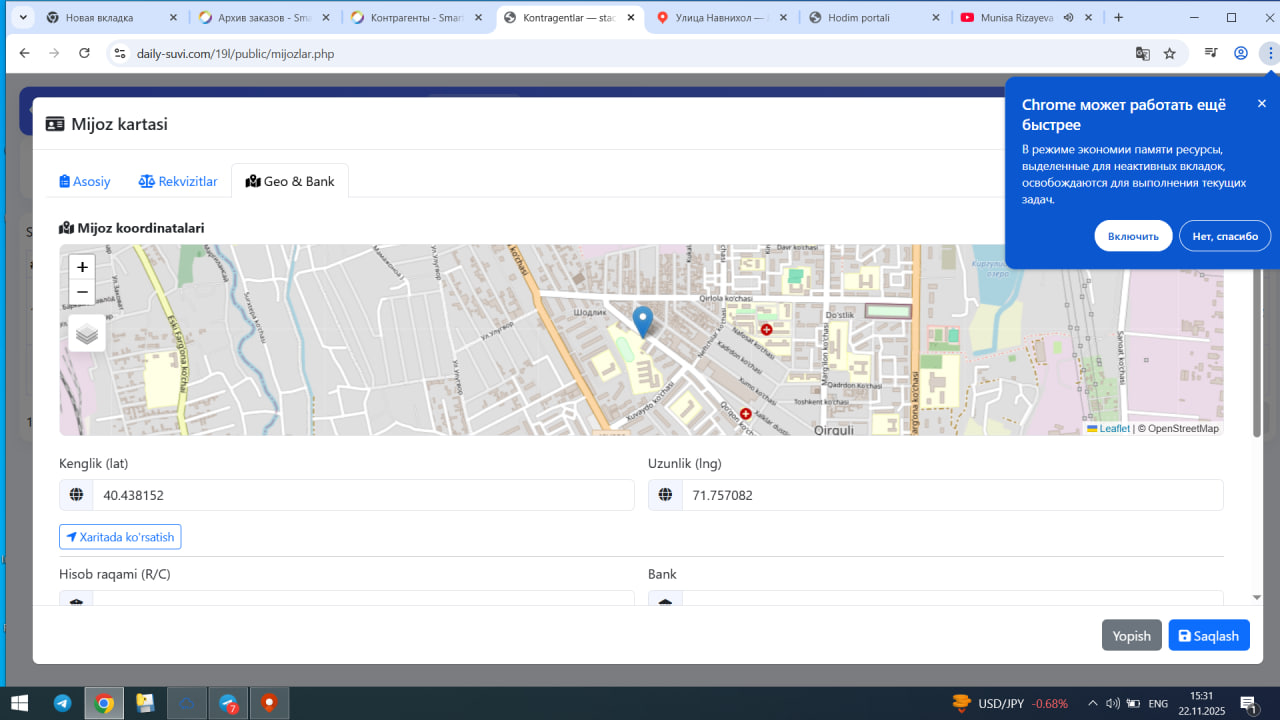Open Telegram from the taskbar
Viewport: 1280px width, 720px height.
[62, 703]
